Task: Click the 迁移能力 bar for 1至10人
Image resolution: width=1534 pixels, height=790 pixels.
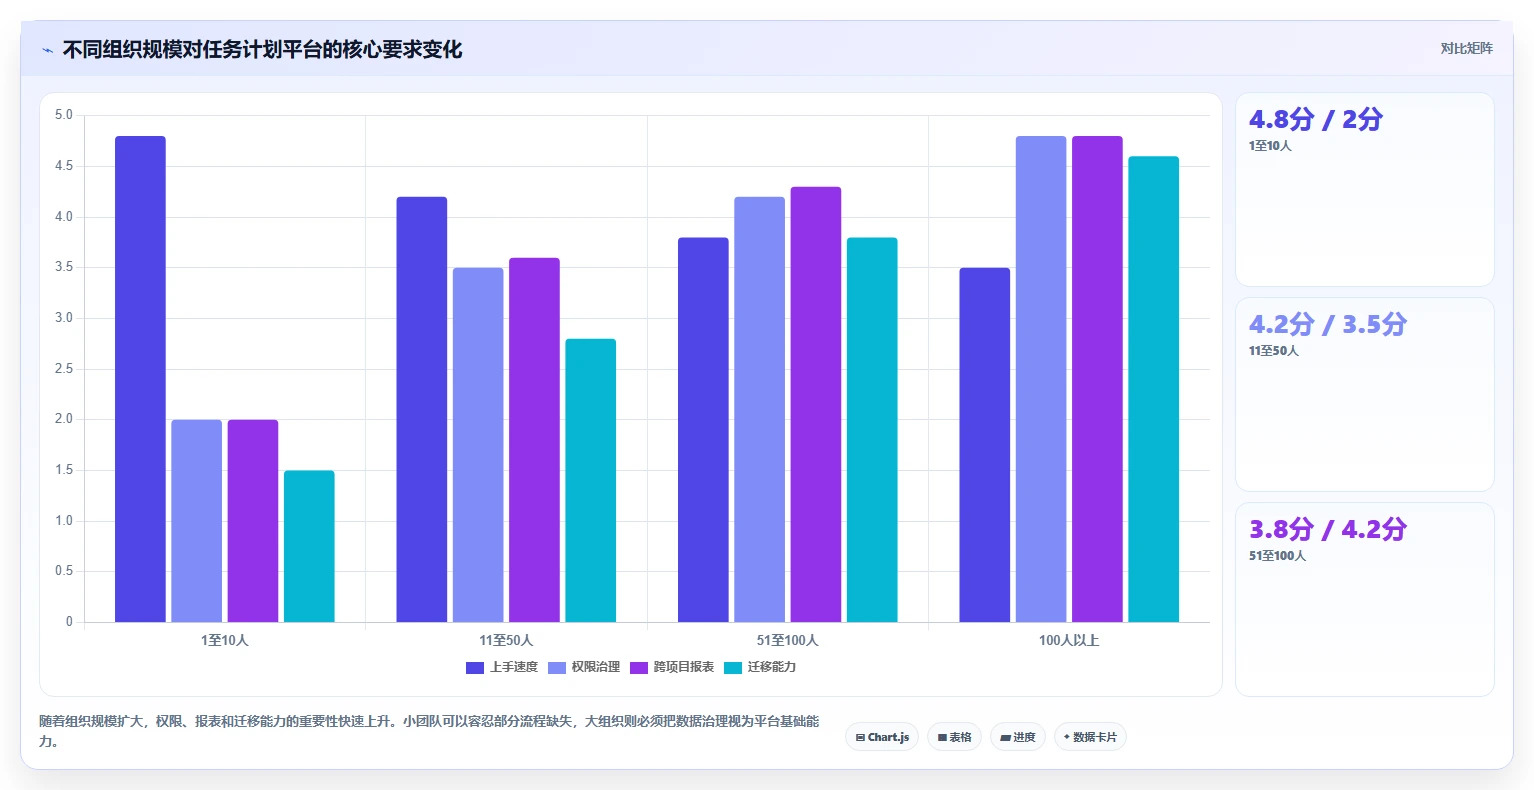Action: [309, 546]
